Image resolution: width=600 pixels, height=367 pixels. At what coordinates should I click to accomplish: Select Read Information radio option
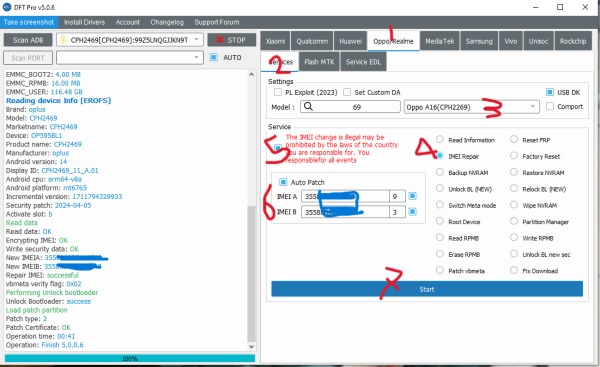[440, 139]
